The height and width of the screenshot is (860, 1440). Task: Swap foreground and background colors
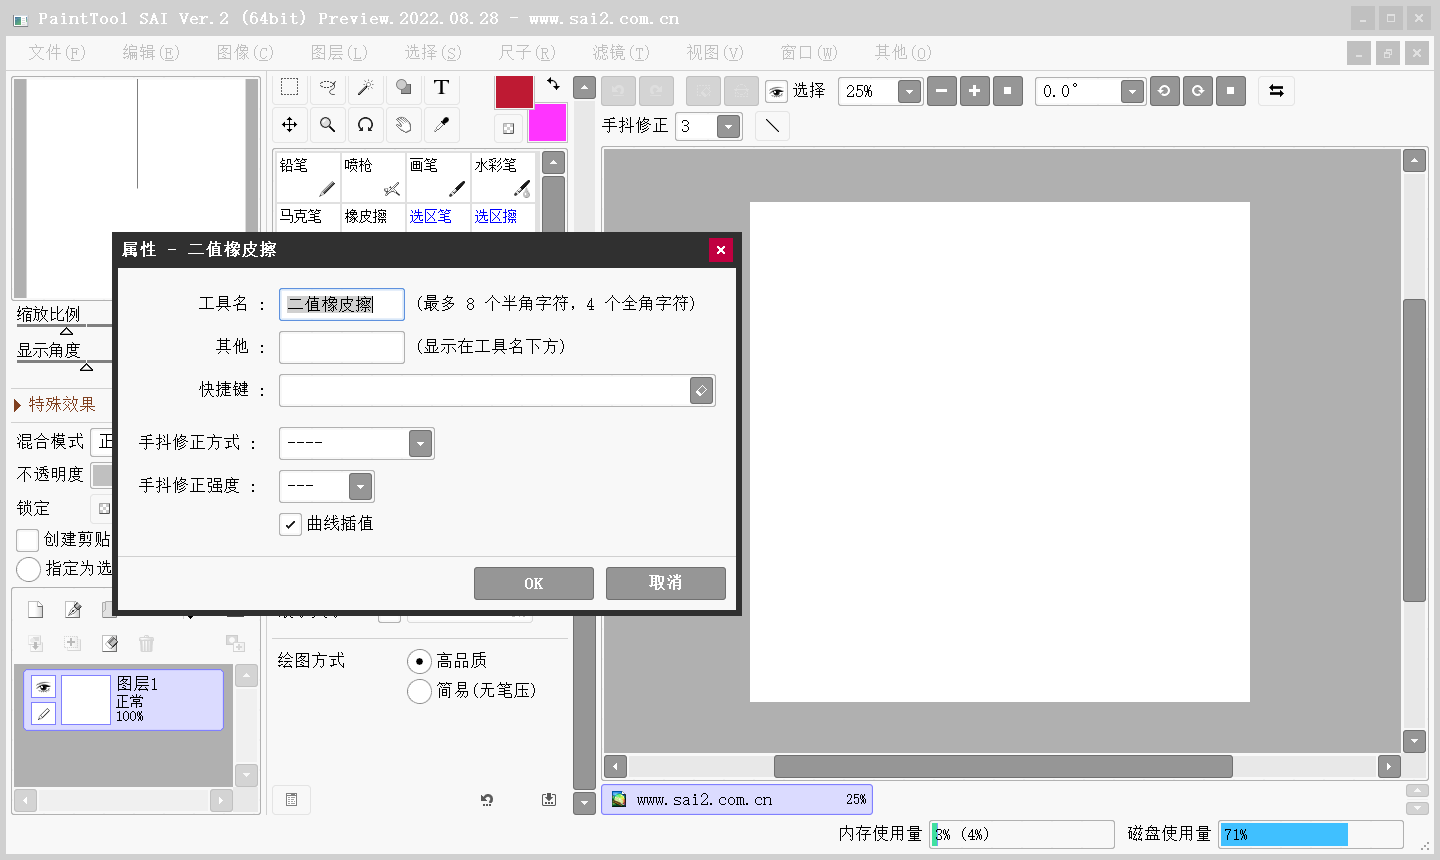(x=553, y=84)
